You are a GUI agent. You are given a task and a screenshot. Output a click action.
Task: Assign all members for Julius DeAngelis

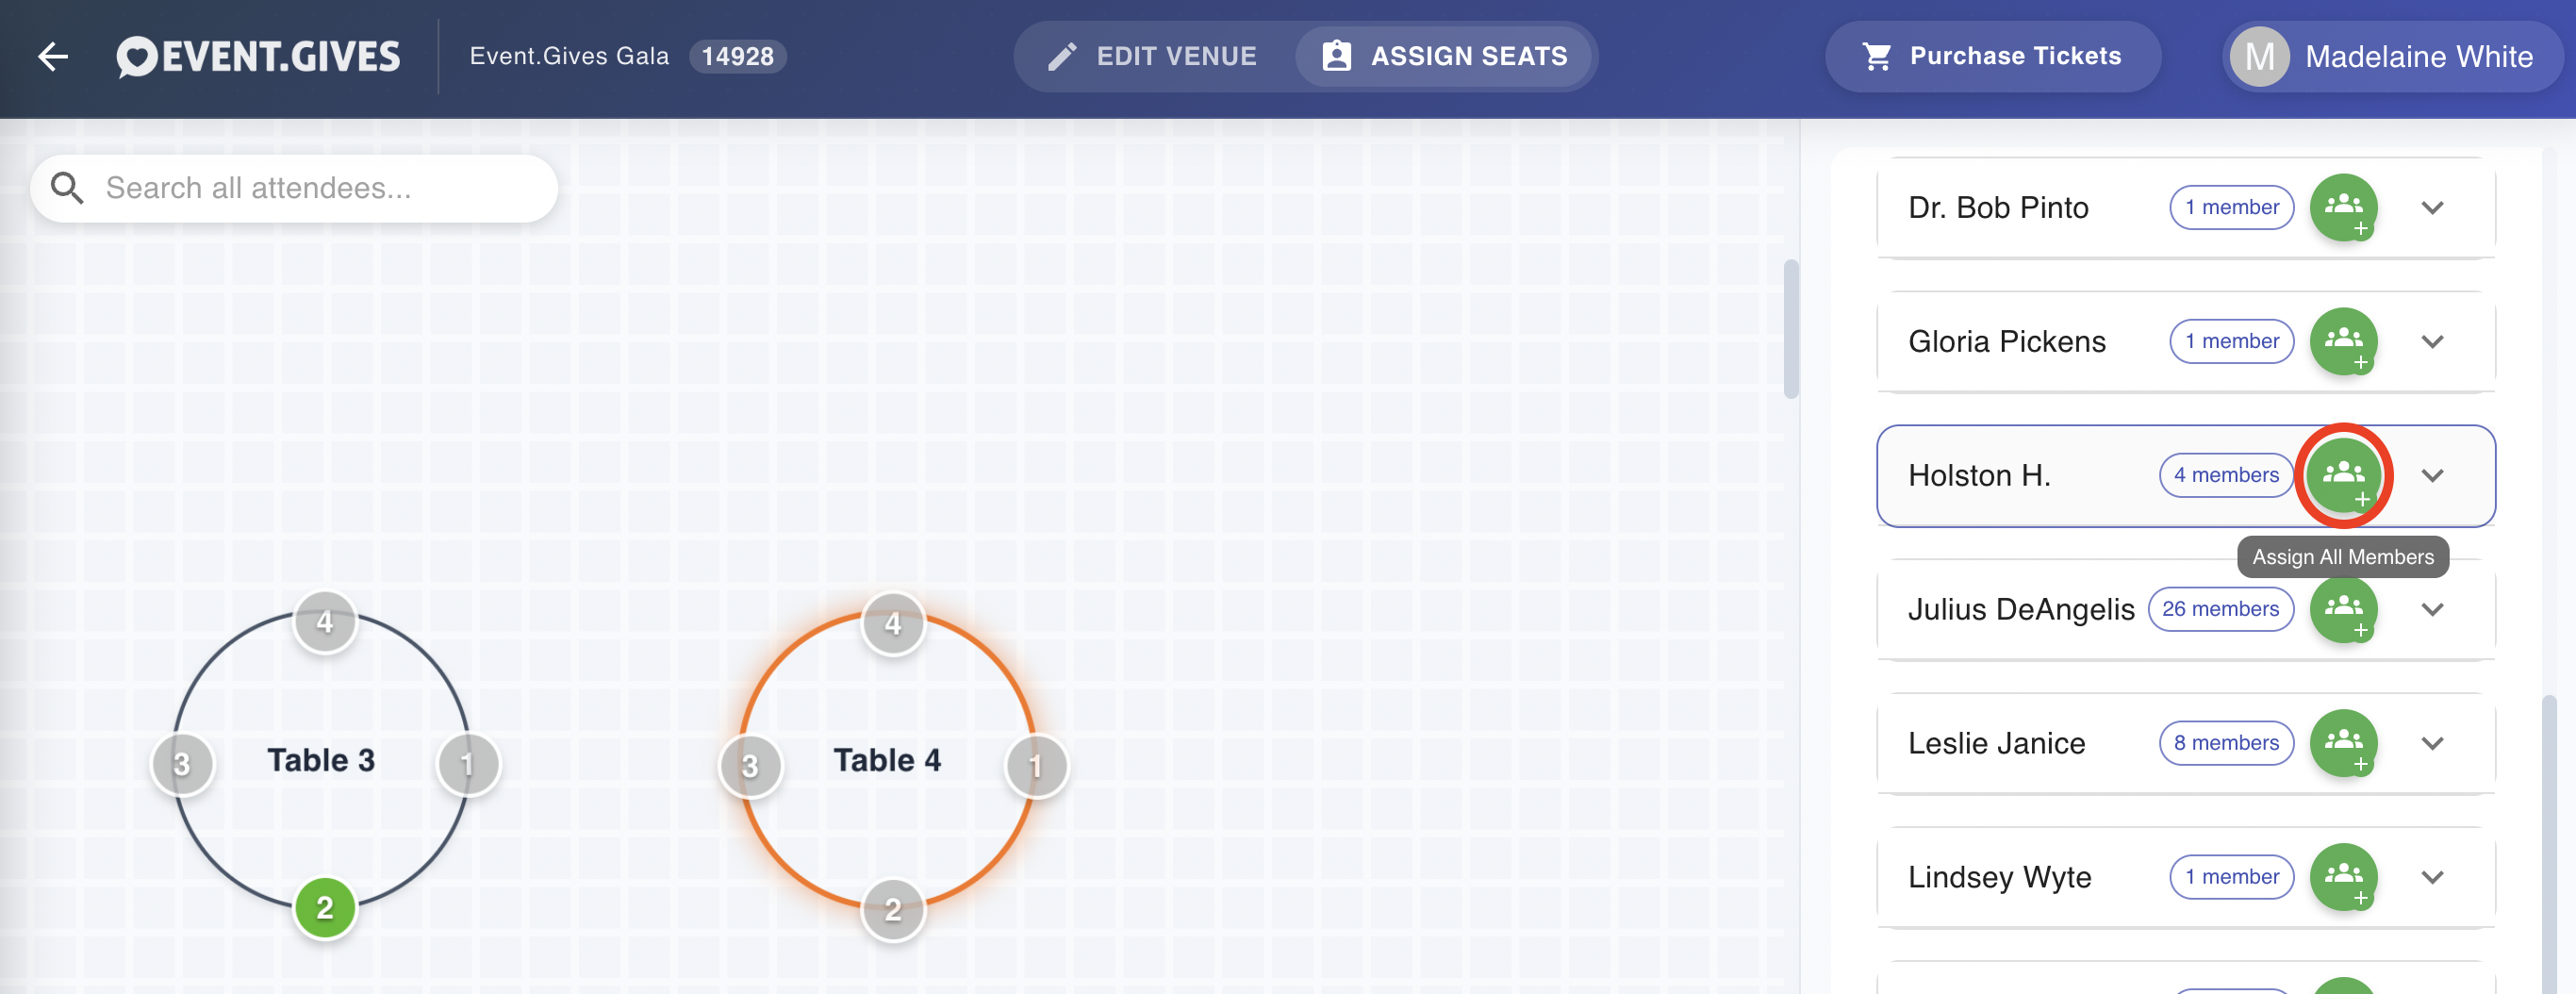click(2343, 609)
